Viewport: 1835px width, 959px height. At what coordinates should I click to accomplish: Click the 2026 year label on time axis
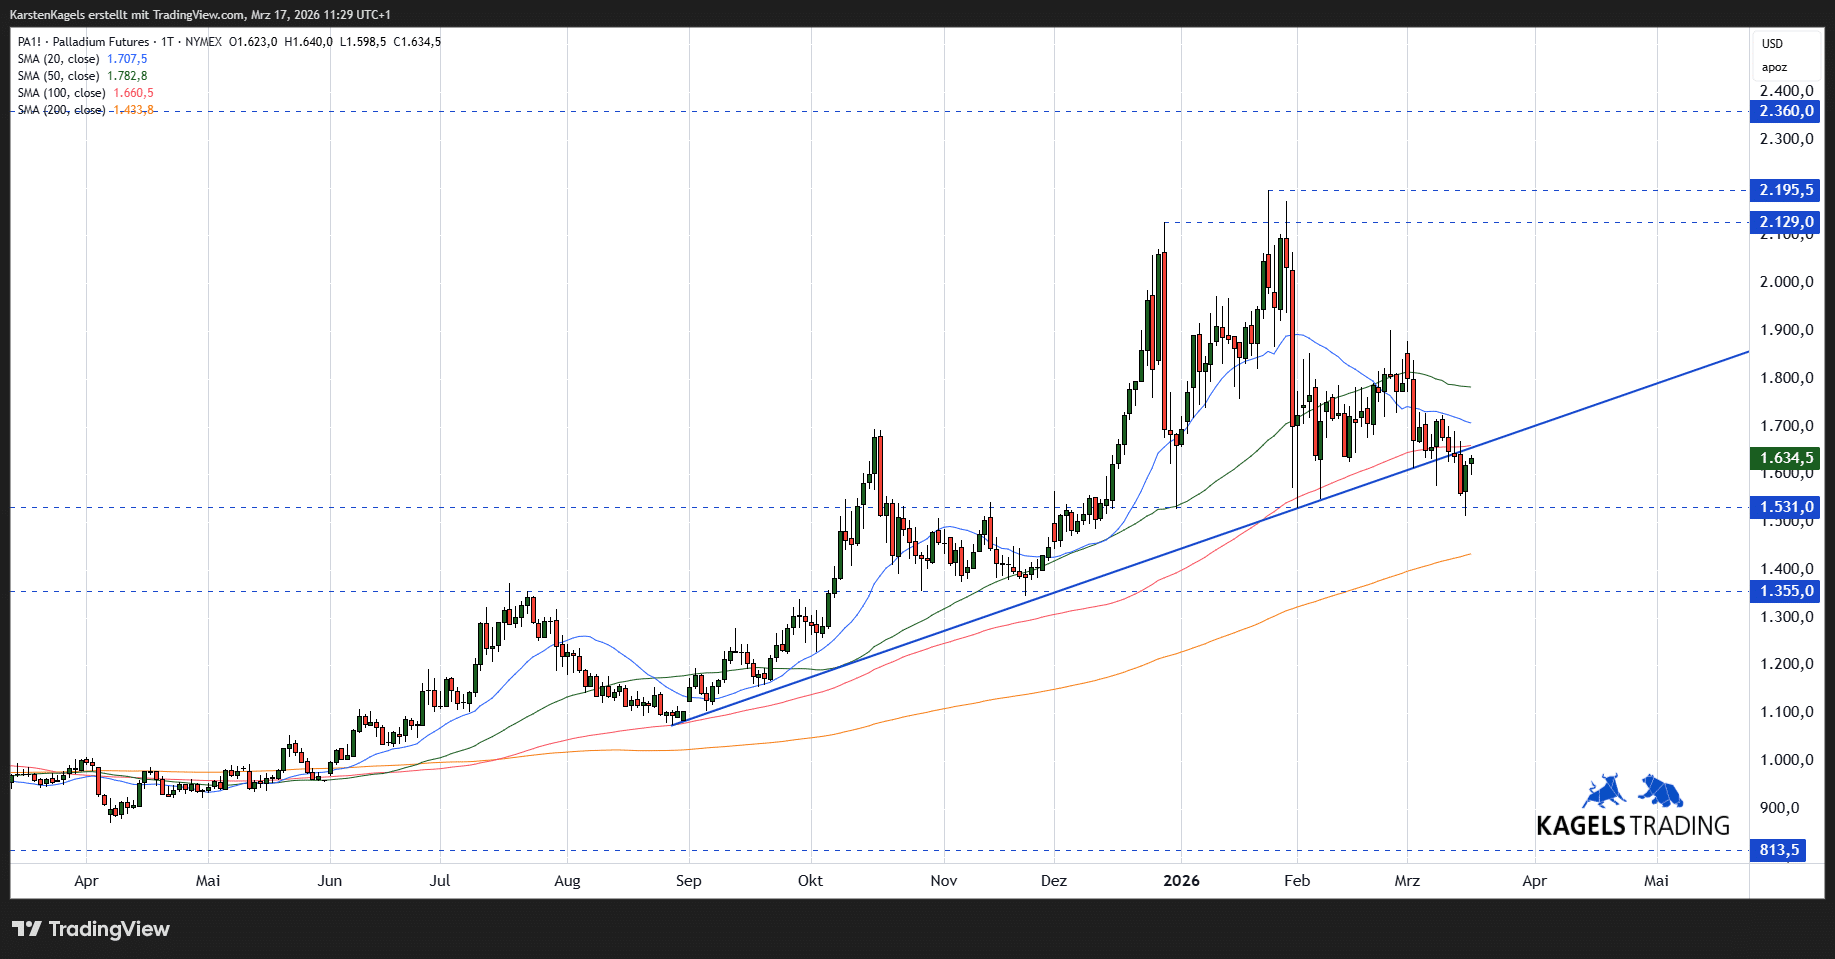1181,881
